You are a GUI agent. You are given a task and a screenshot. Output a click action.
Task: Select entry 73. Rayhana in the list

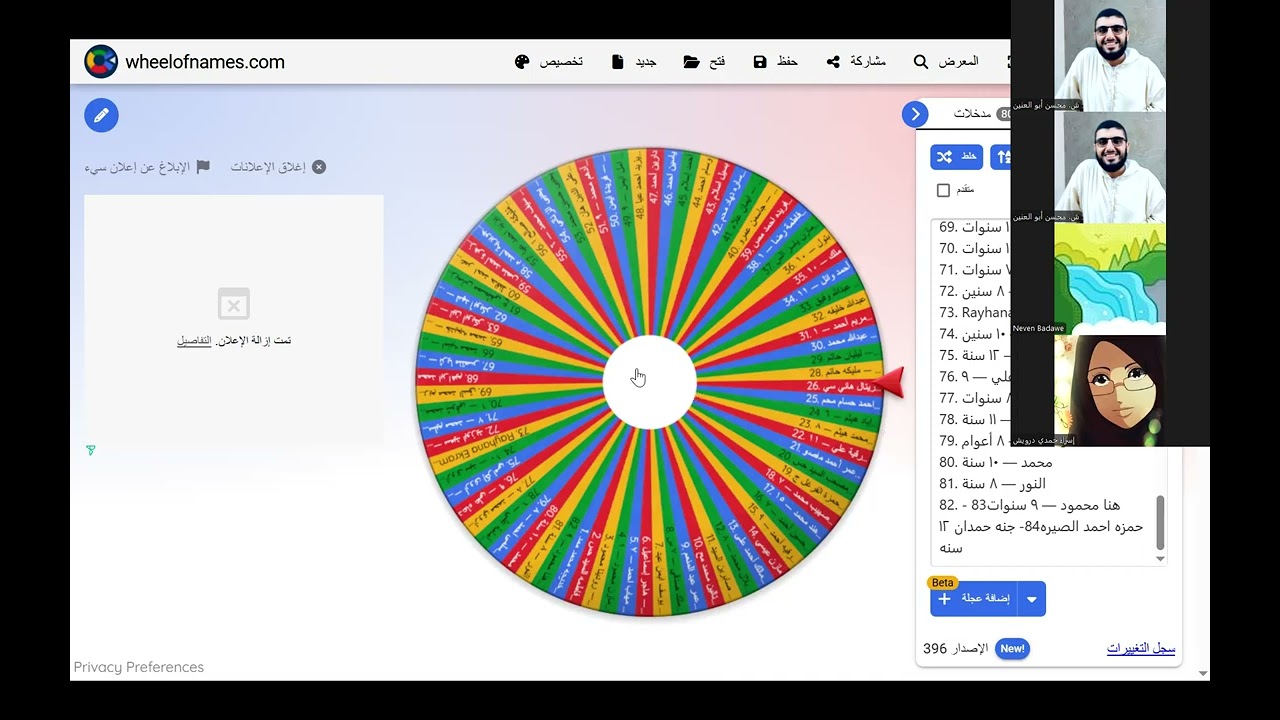point(977,312)
